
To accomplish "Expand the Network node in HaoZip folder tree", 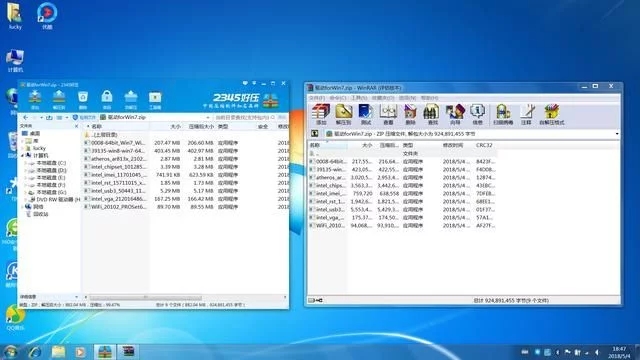I will (22, 207).
